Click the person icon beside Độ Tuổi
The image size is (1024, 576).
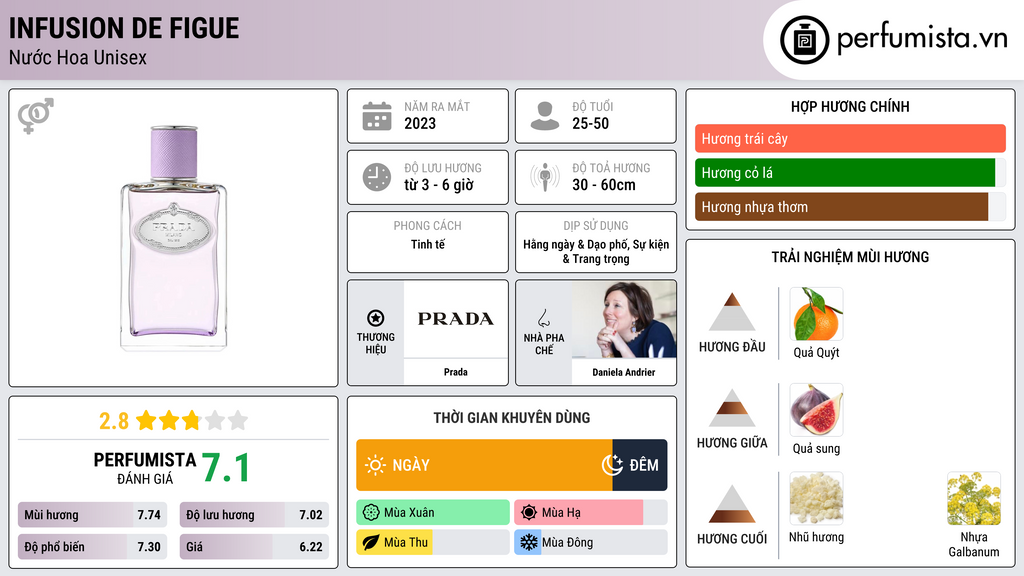[544, 116]
